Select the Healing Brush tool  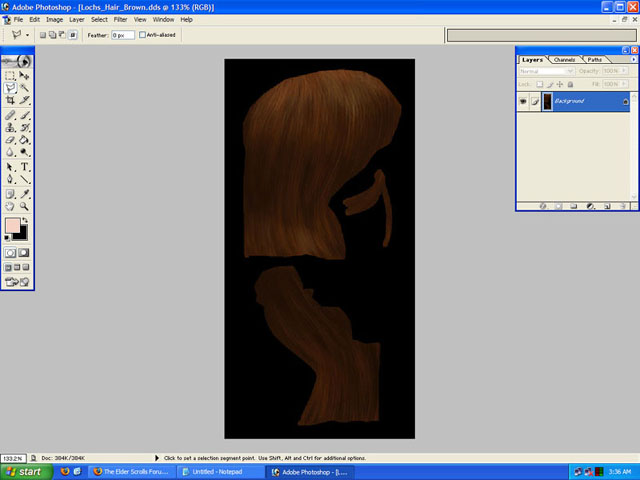[x=10, y=116]
